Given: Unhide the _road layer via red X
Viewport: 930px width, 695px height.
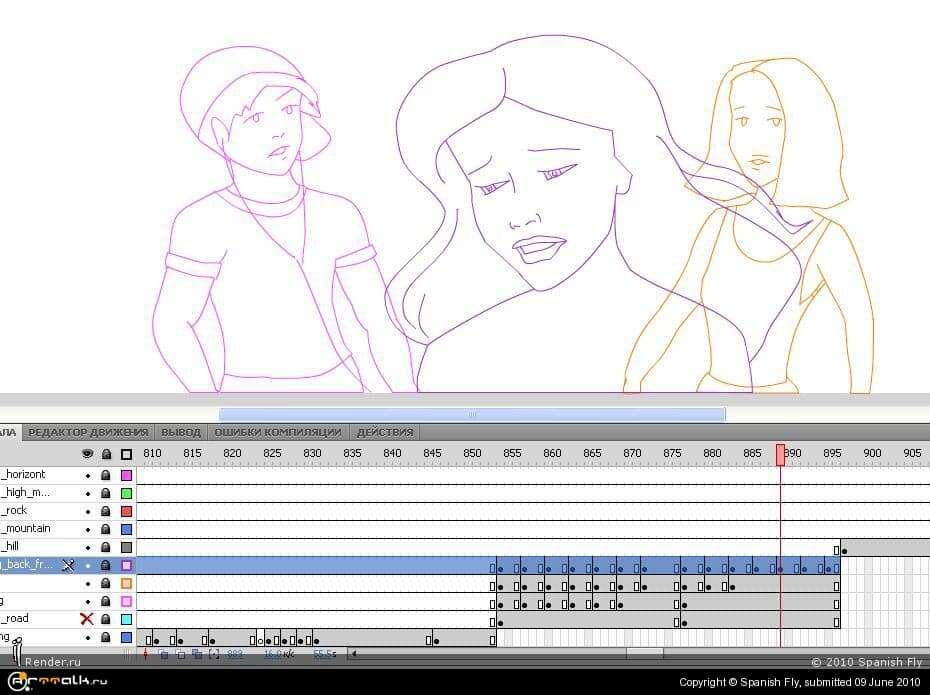Looking at the screenshot, I should pos(87,619).
